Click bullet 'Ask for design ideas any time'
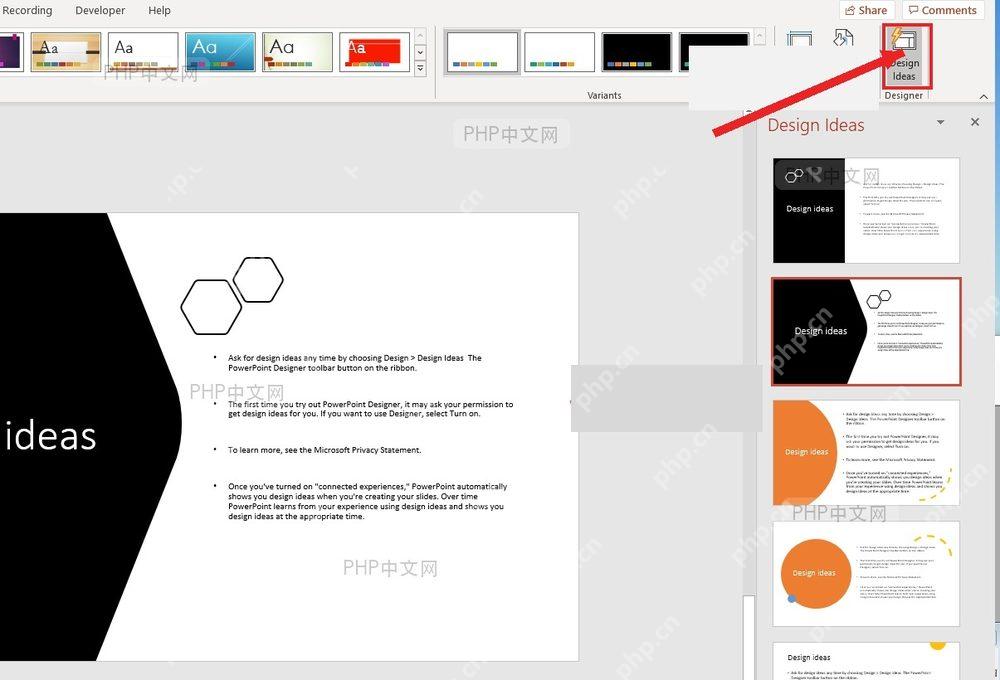 click(x=355, y=363)
